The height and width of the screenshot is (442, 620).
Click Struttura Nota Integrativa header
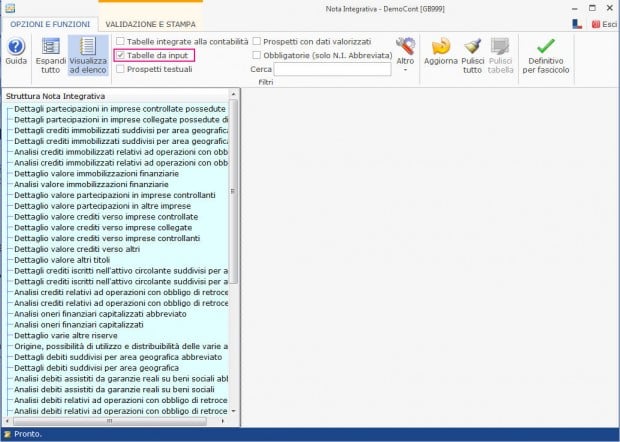click(x=55, y=96)
